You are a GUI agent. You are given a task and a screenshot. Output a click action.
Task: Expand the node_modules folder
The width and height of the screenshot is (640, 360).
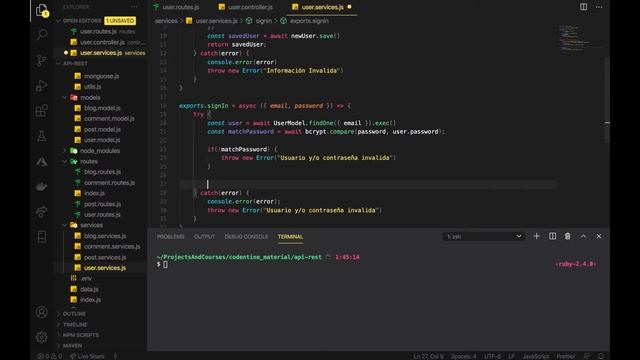[x=100, y=151]
